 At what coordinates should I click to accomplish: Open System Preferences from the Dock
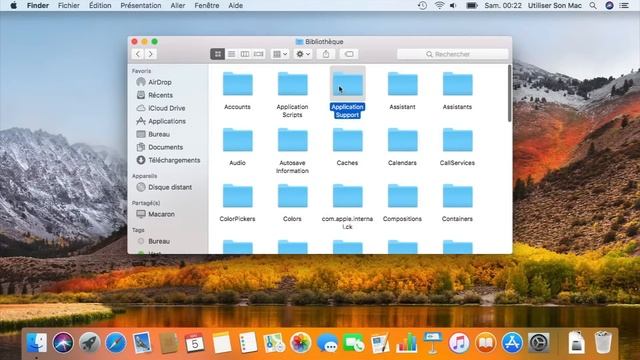click(539, 342)
